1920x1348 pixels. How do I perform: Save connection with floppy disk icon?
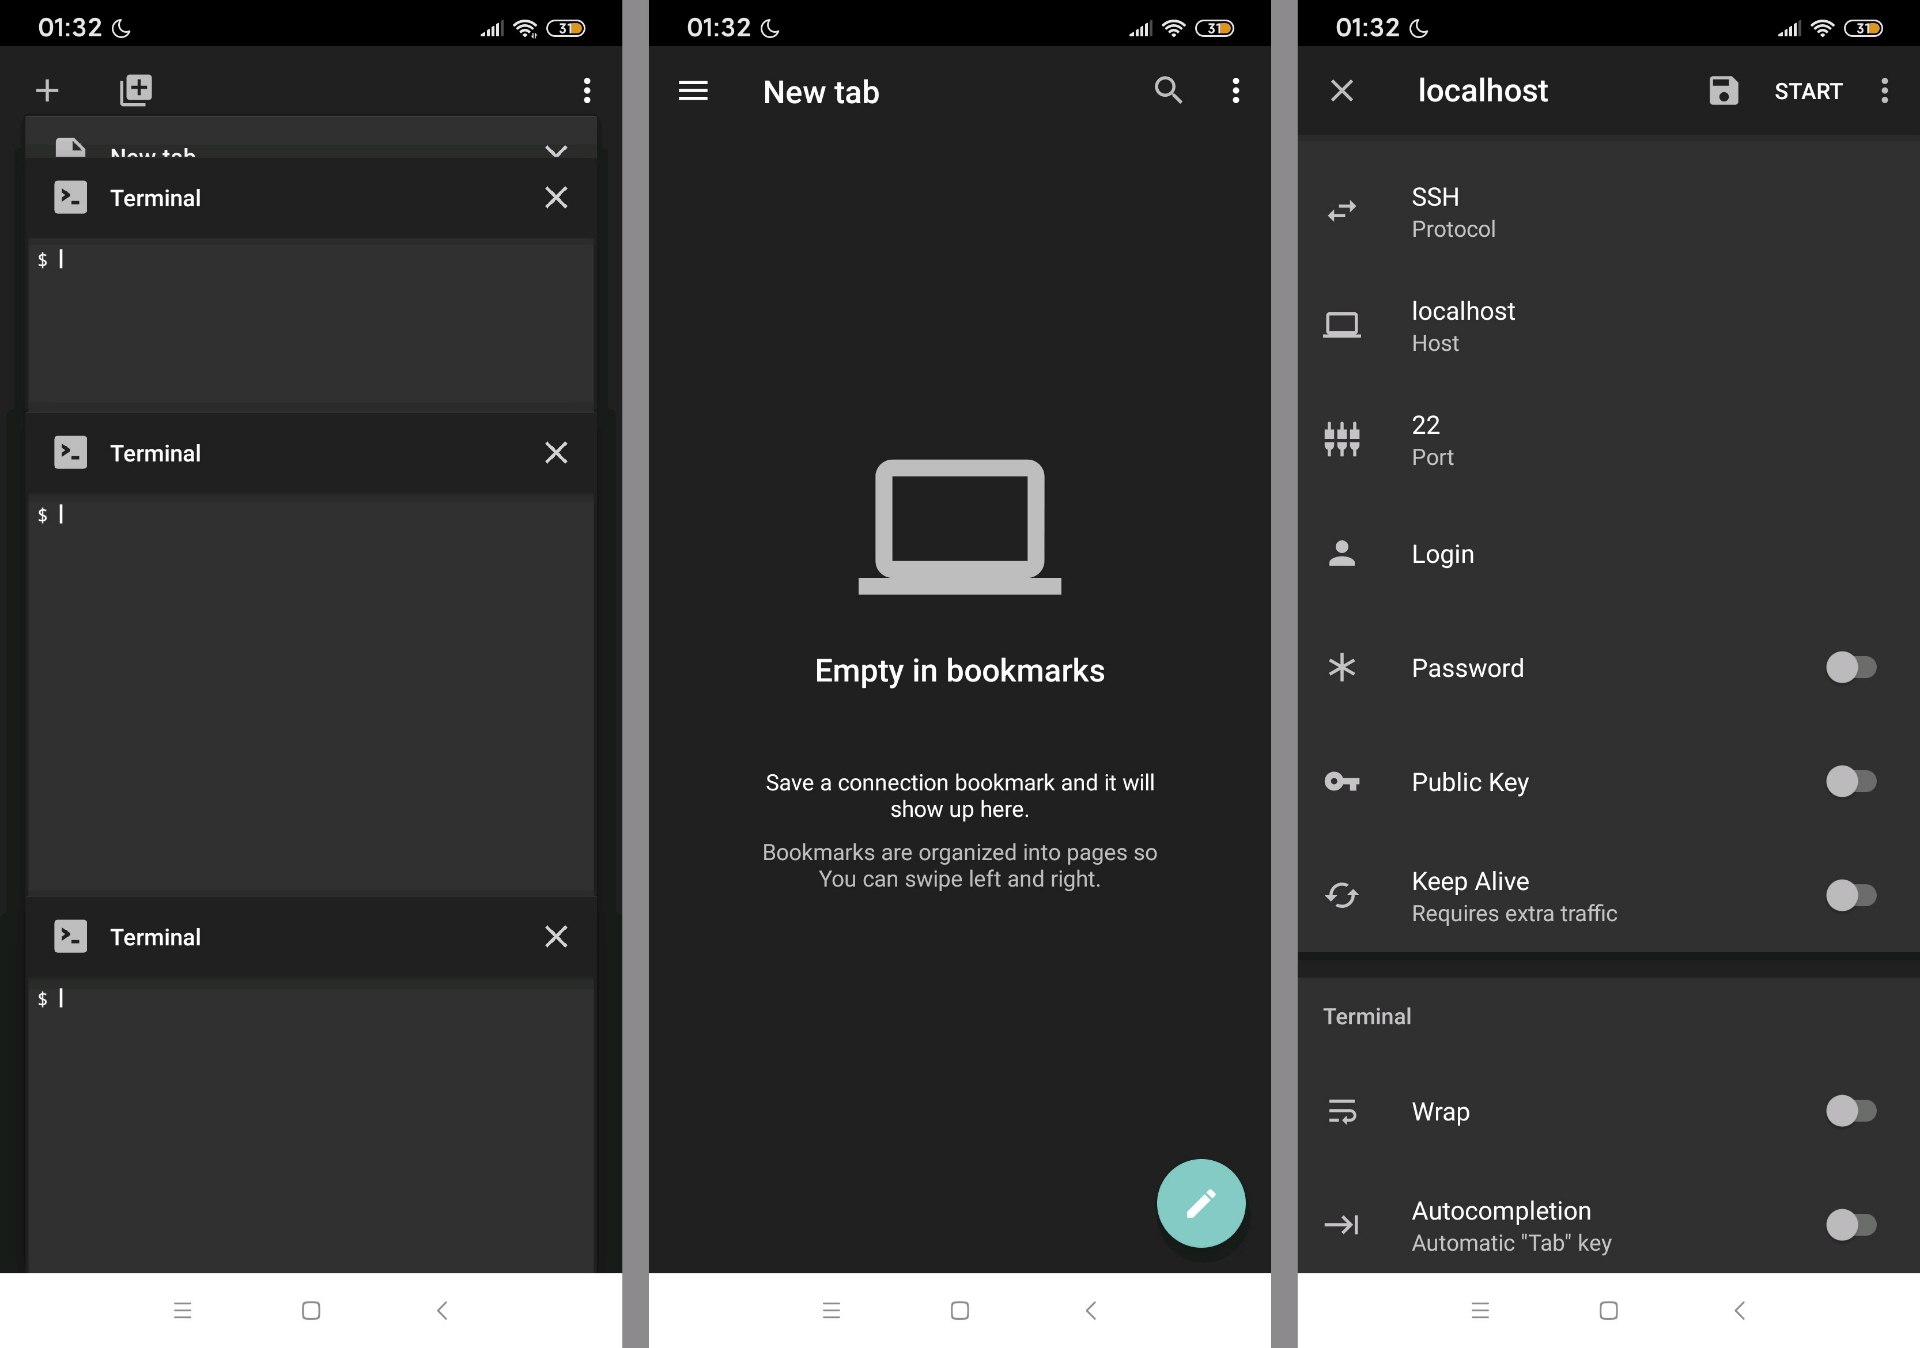point(1723,91)
